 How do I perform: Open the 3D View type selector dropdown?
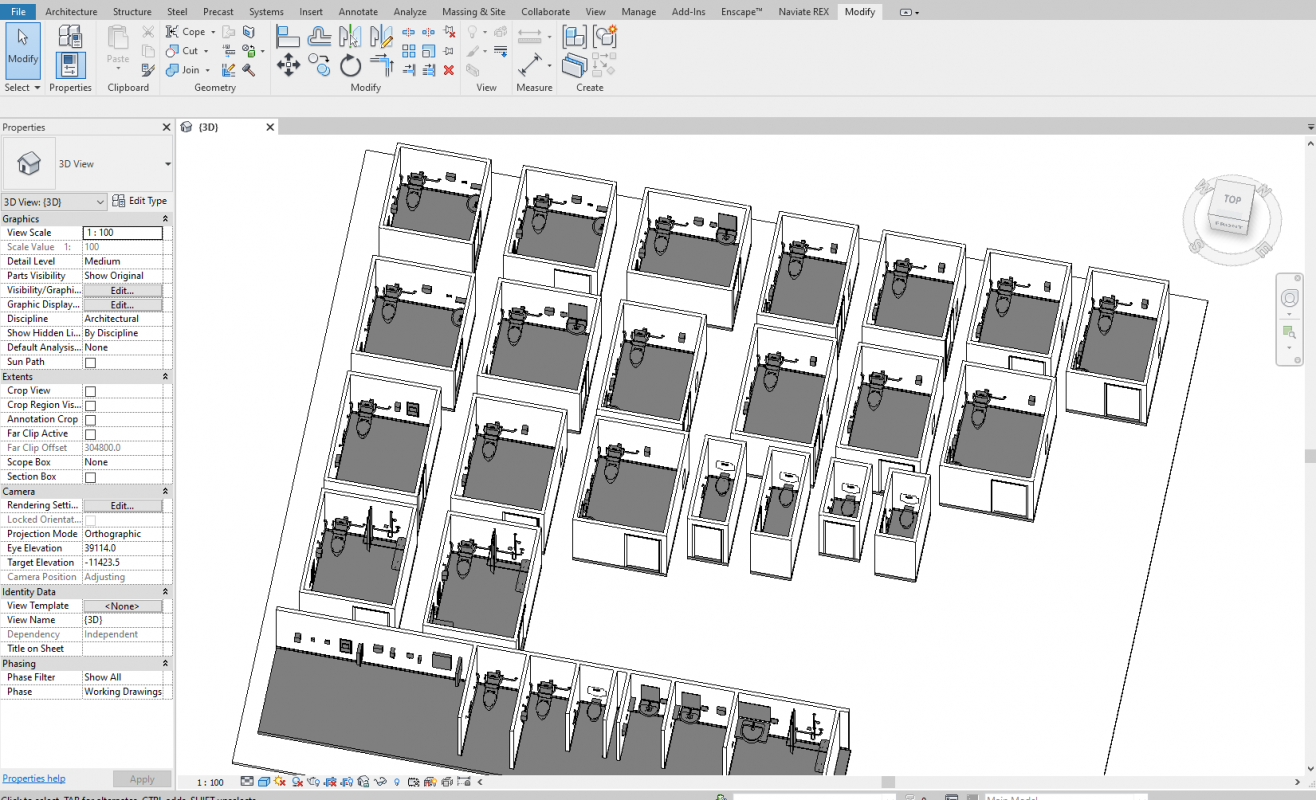167,164
